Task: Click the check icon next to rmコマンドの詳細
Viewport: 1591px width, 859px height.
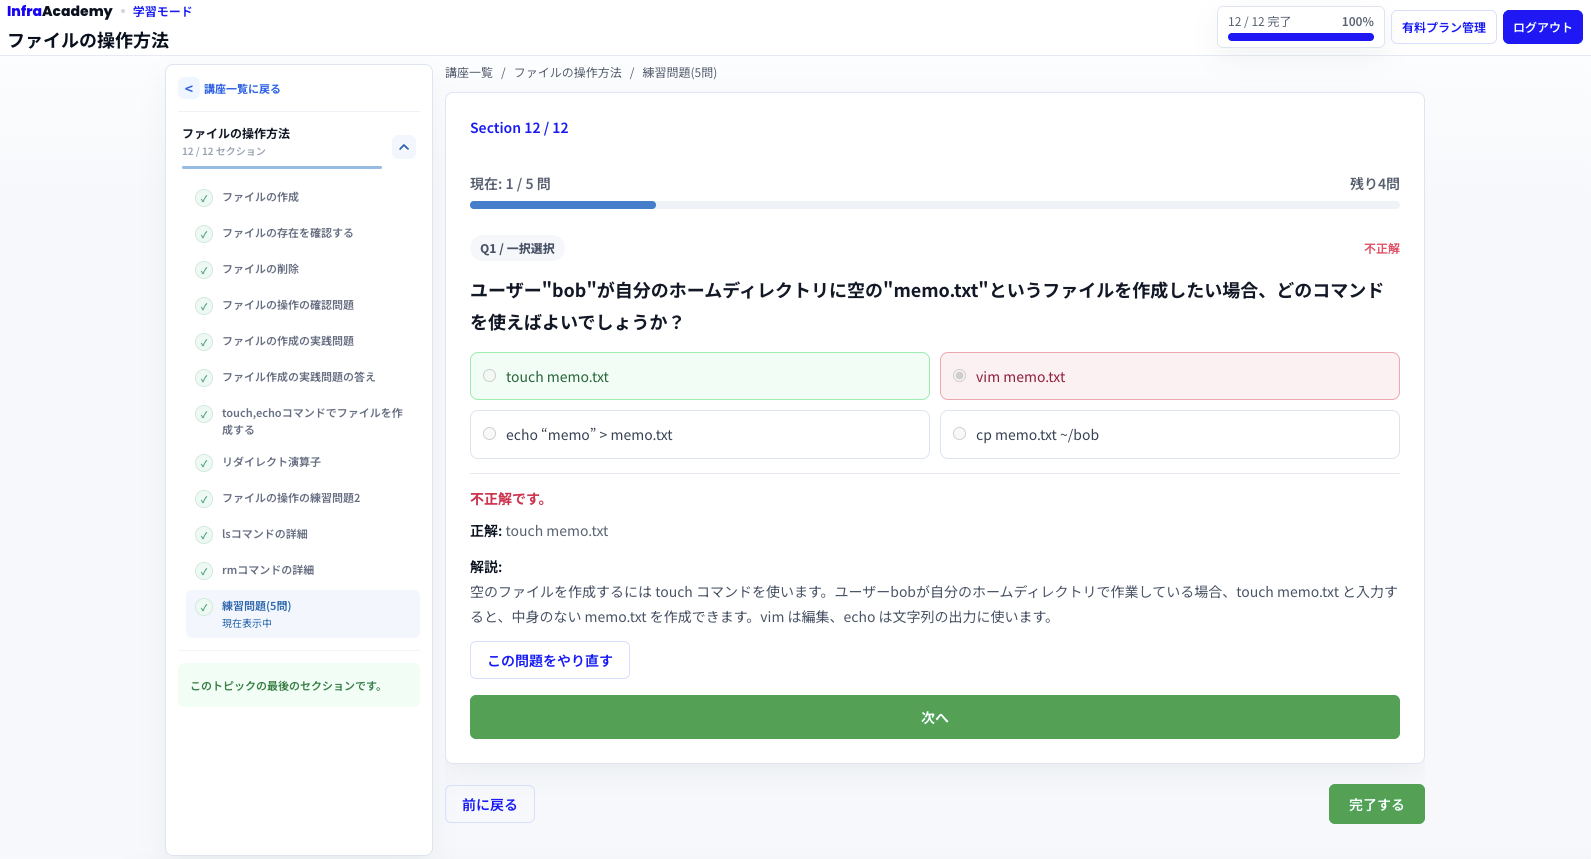Action: click(204, 571)
